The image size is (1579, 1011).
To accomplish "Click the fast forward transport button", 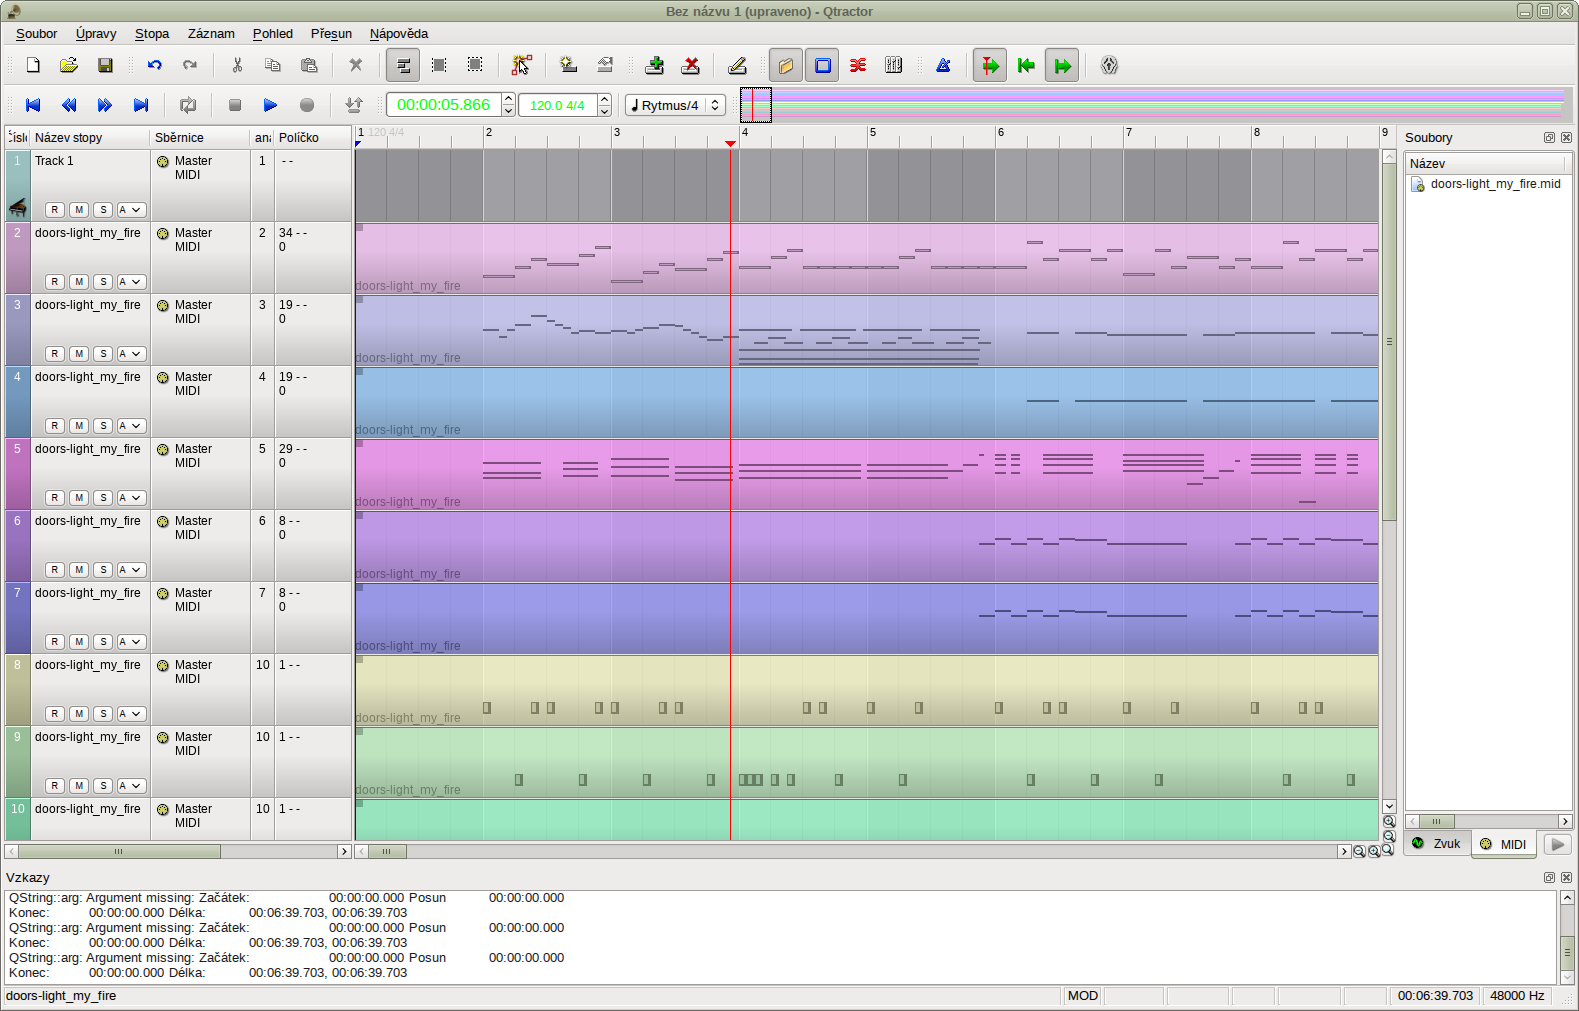I will click(x=105, y=105).
